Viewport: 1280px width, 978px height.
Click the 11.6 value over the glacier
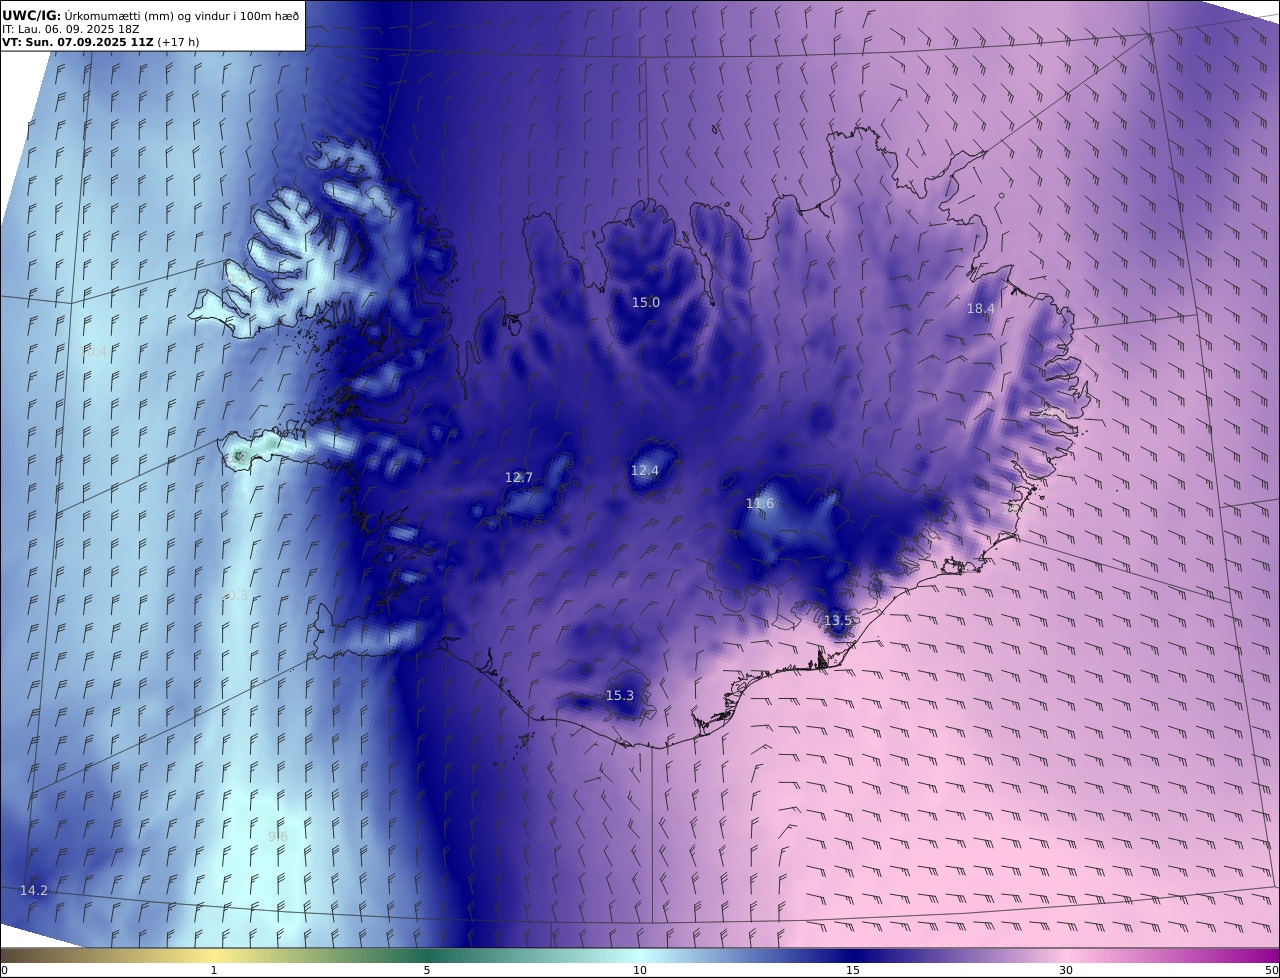760,504
